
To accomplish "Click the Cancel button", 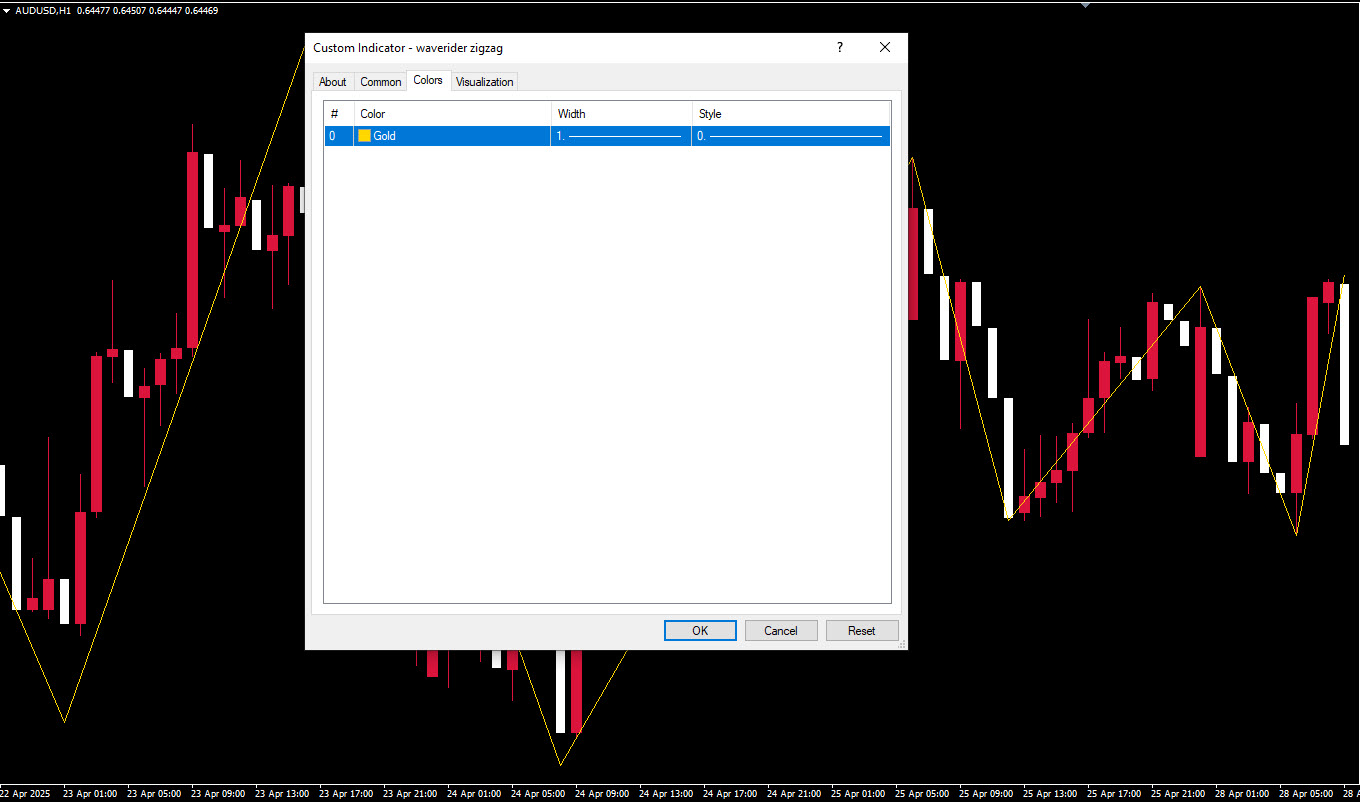I will click(x=781, y=630).
